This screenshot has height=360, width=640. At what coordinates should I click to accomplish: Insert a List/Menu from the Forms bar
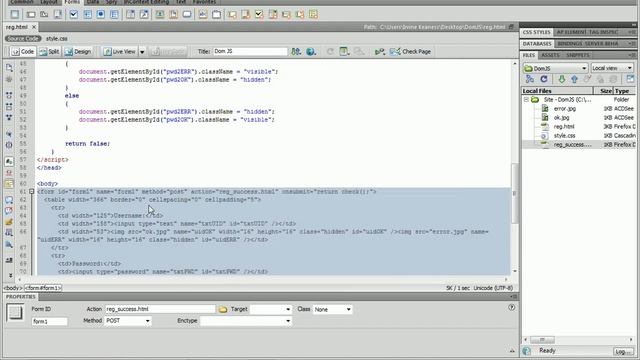pos(130,15)
